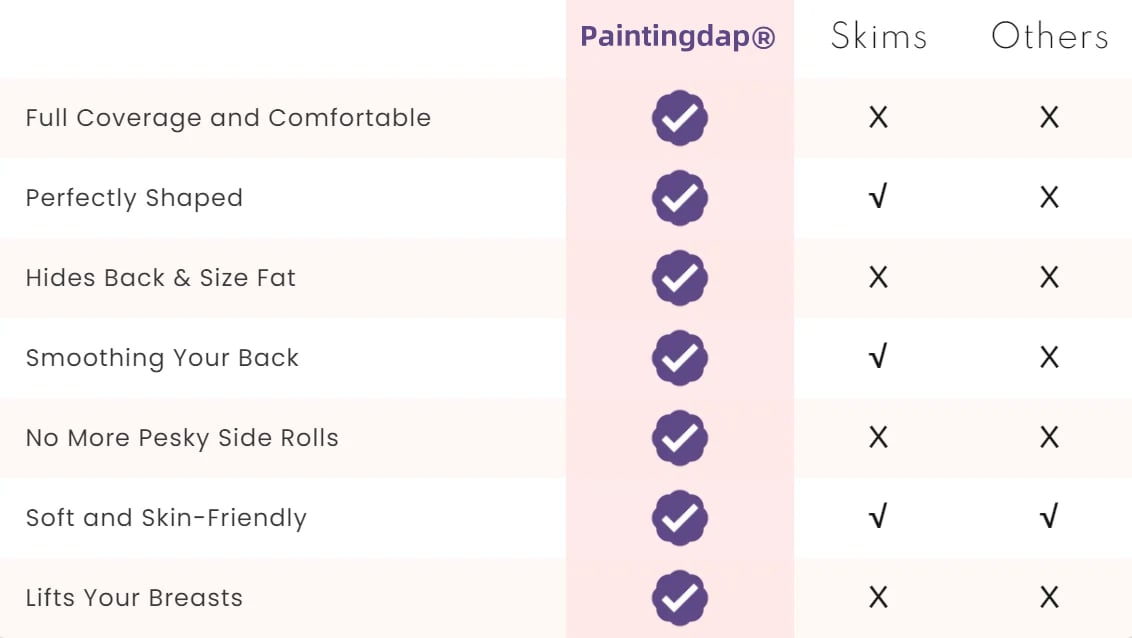Viewport: 1132px width, 638px height.
Task: Click Others X mark for Hides Back row
Action: click(1049, 277)
